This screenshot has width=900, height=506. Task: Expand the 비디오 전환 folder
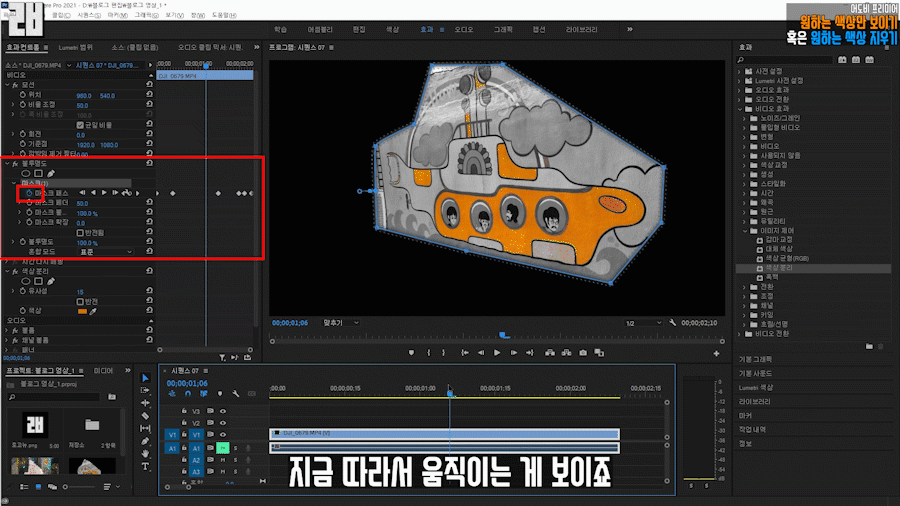(x=739, y=334)
